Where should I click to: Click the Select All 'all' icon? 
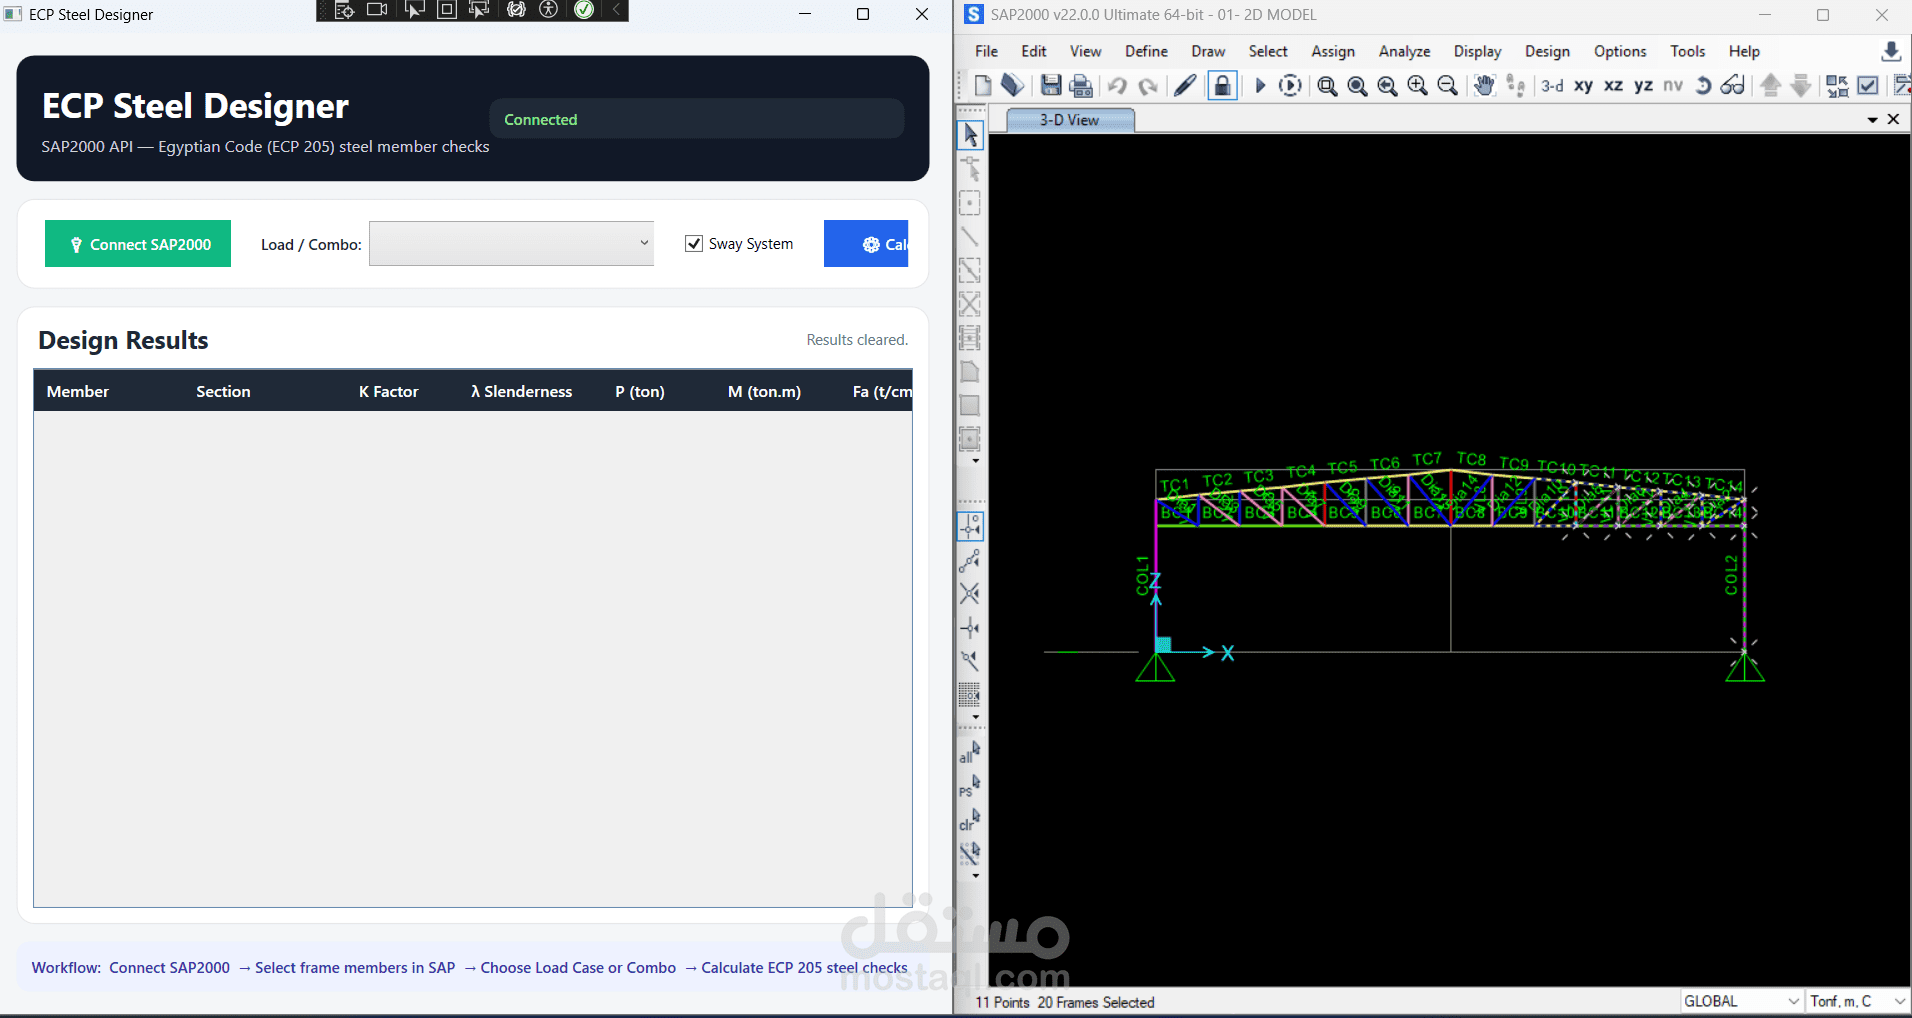pyautogui.click(x=970, y=752)
